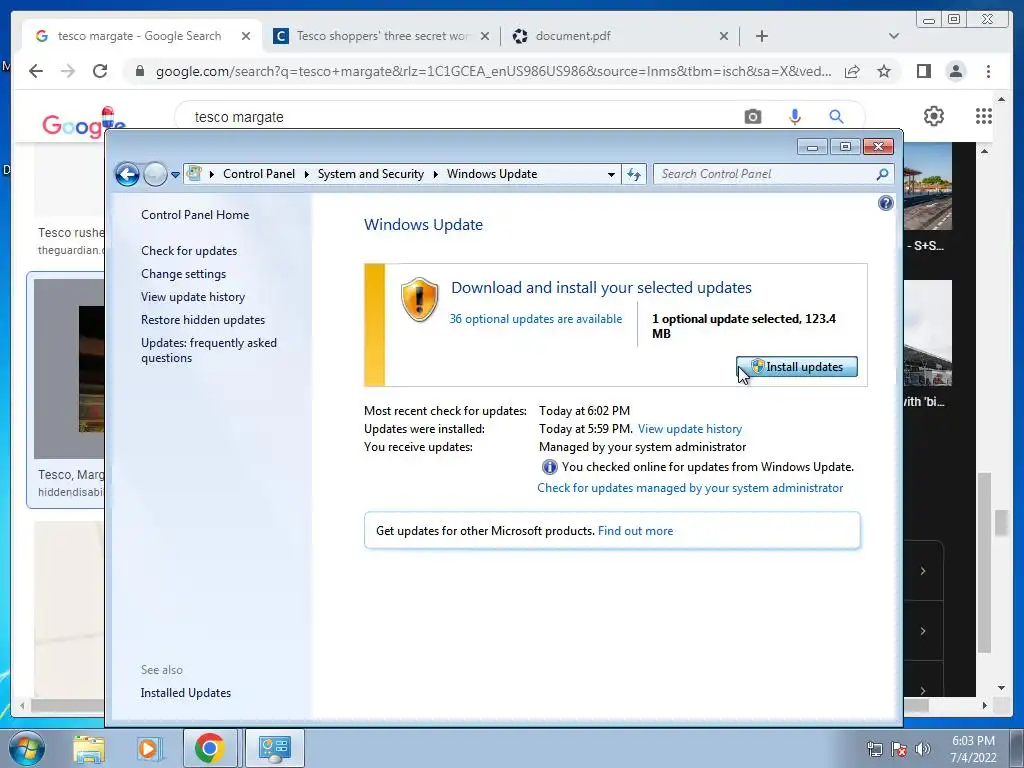
Task: Close the Tesco shoppers' tab
Action: coord(485,36)
